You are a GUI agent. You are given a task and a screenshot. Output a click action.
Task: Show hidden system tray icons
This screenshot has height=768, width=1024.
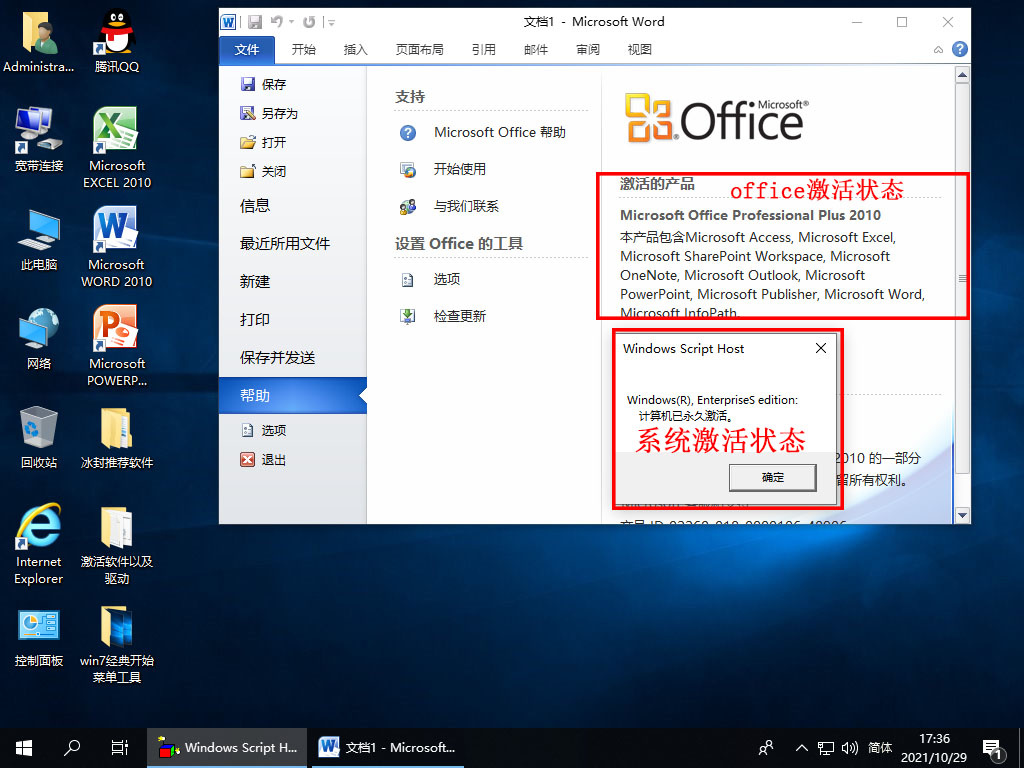tap(802, 748)
